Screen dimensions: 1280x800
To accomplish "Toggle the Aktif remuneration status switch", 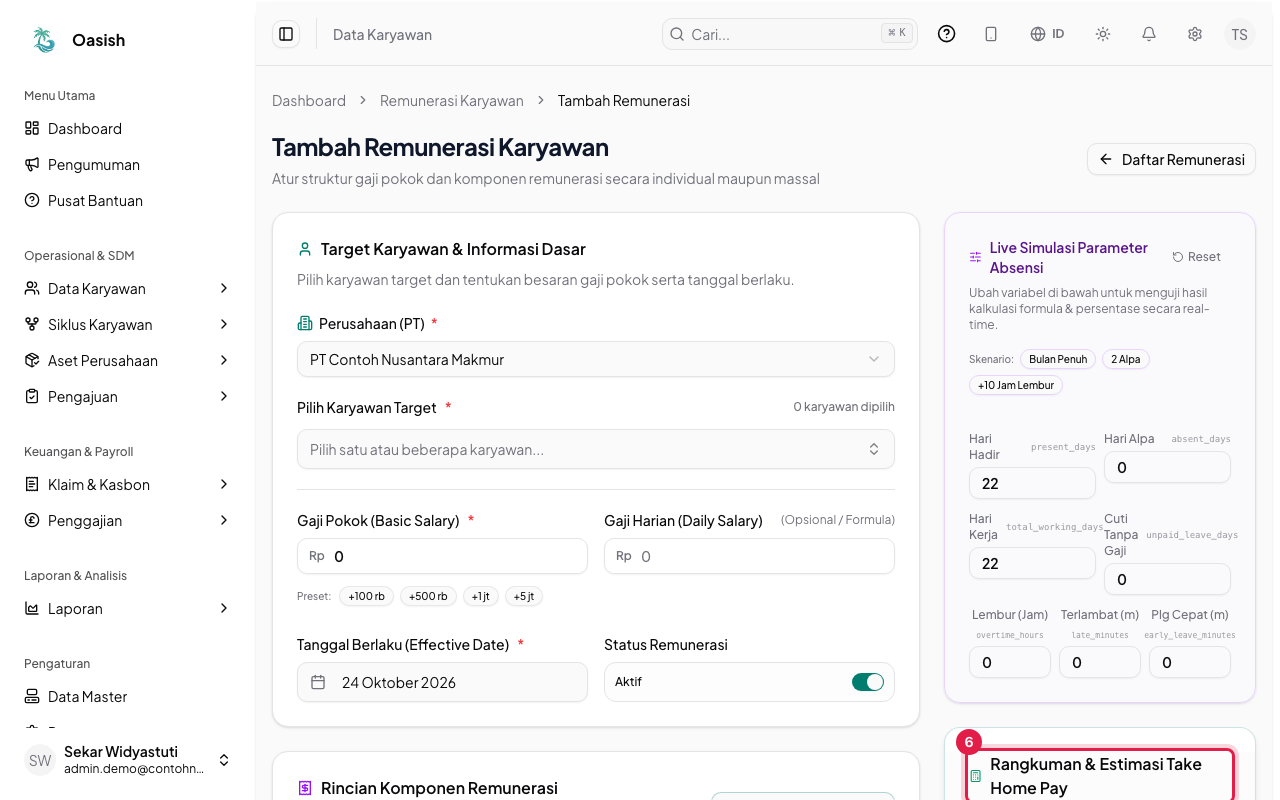I will tap(868, 682).
